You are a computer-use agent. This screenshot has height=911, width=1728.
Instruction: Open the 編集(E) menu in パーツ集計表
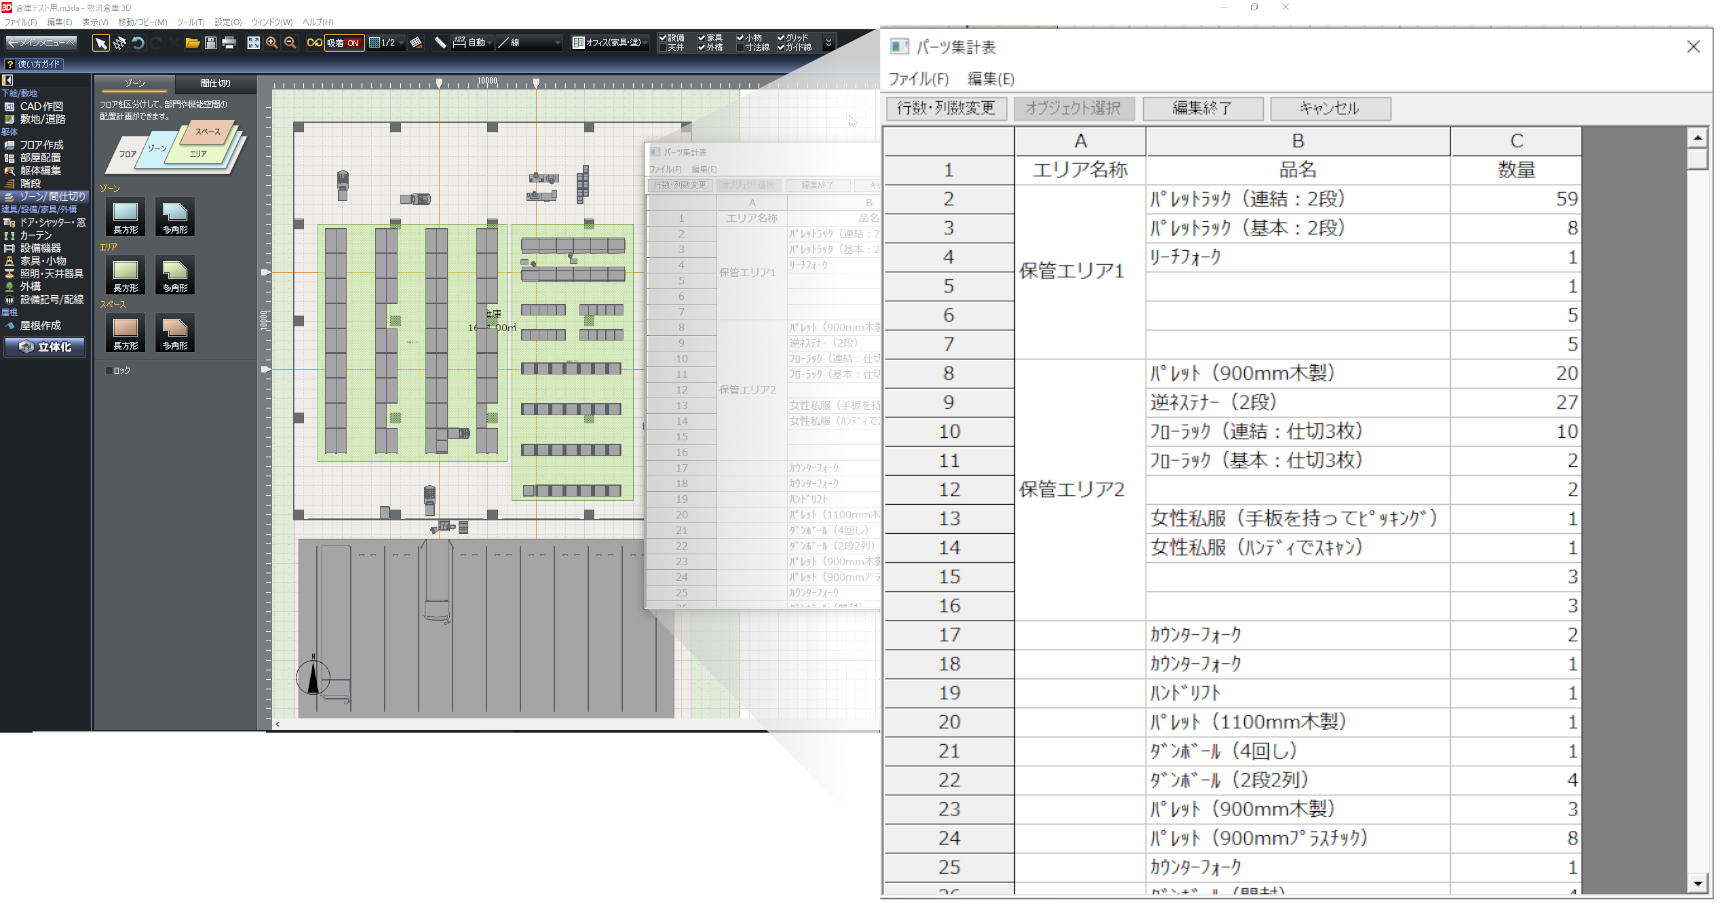[990, 79]
